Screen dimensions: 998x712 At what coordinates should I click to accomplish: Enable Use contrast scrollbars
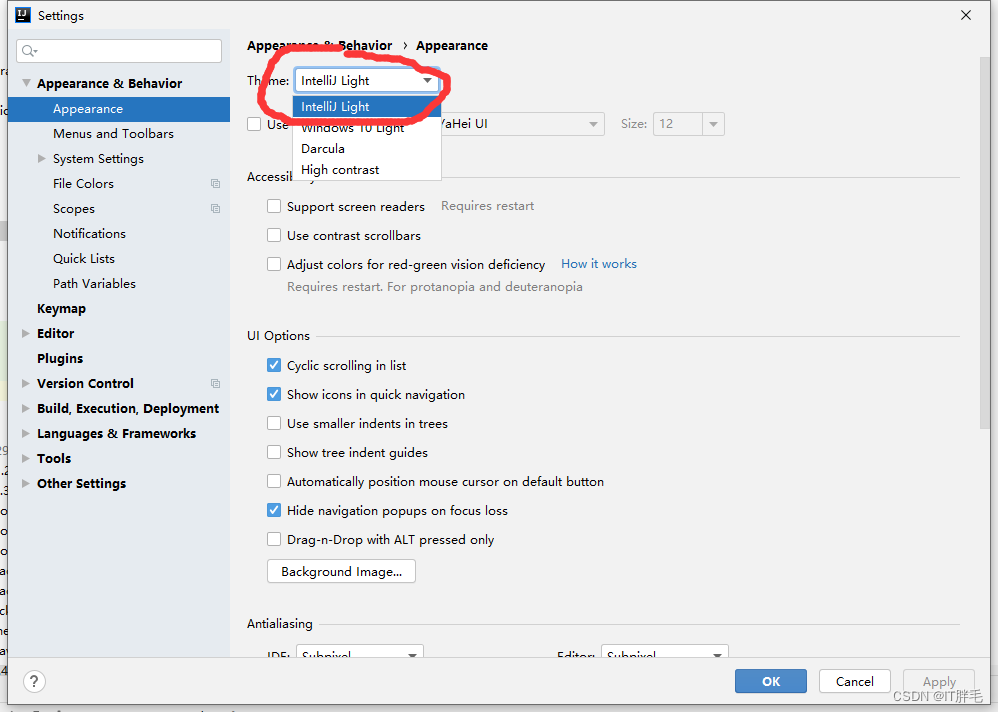[x=274, y=235]
